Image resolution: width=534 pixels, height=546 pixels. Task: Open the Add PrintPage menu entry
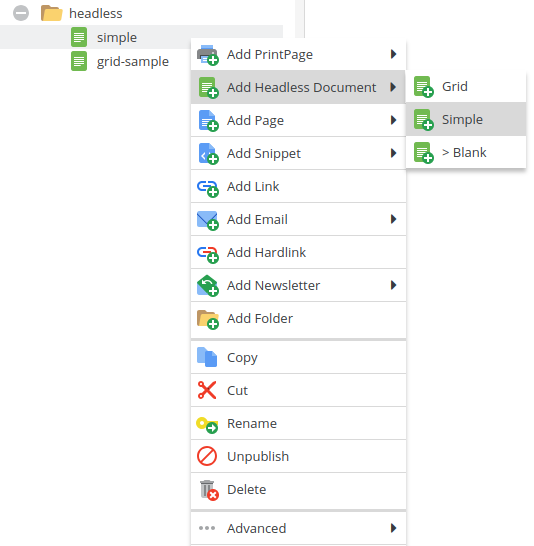tap(298, 54)
